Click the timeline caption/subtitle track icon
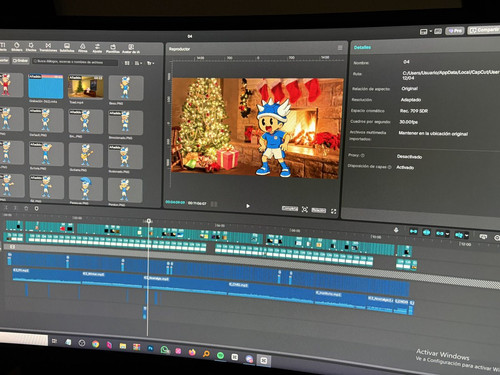The width and height of the screenshot is (500, 375). [483, 237]
